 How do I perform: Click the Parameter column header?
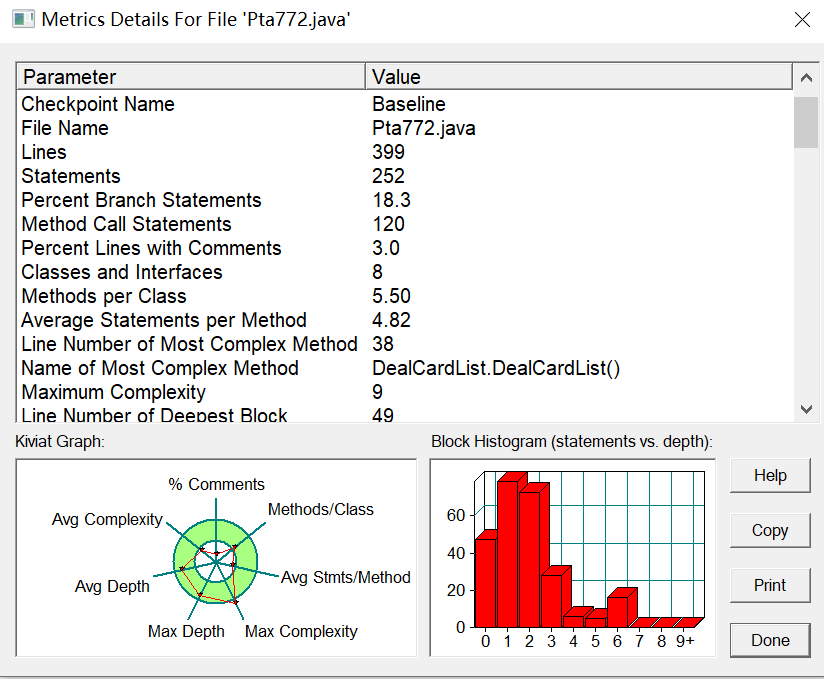191,77
